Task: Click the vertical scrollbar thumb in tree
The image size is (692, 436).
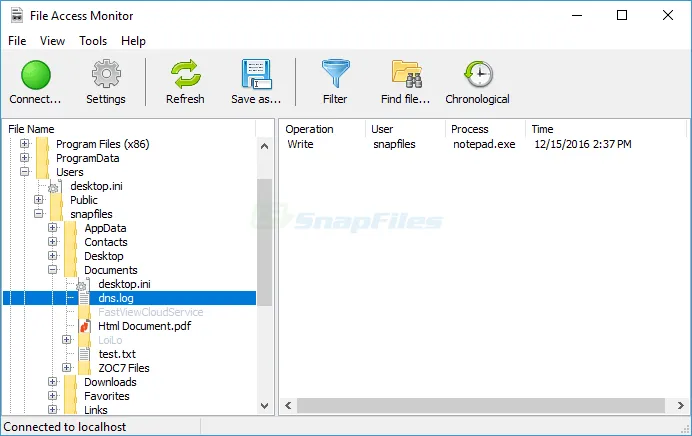Action: (264, 242)
